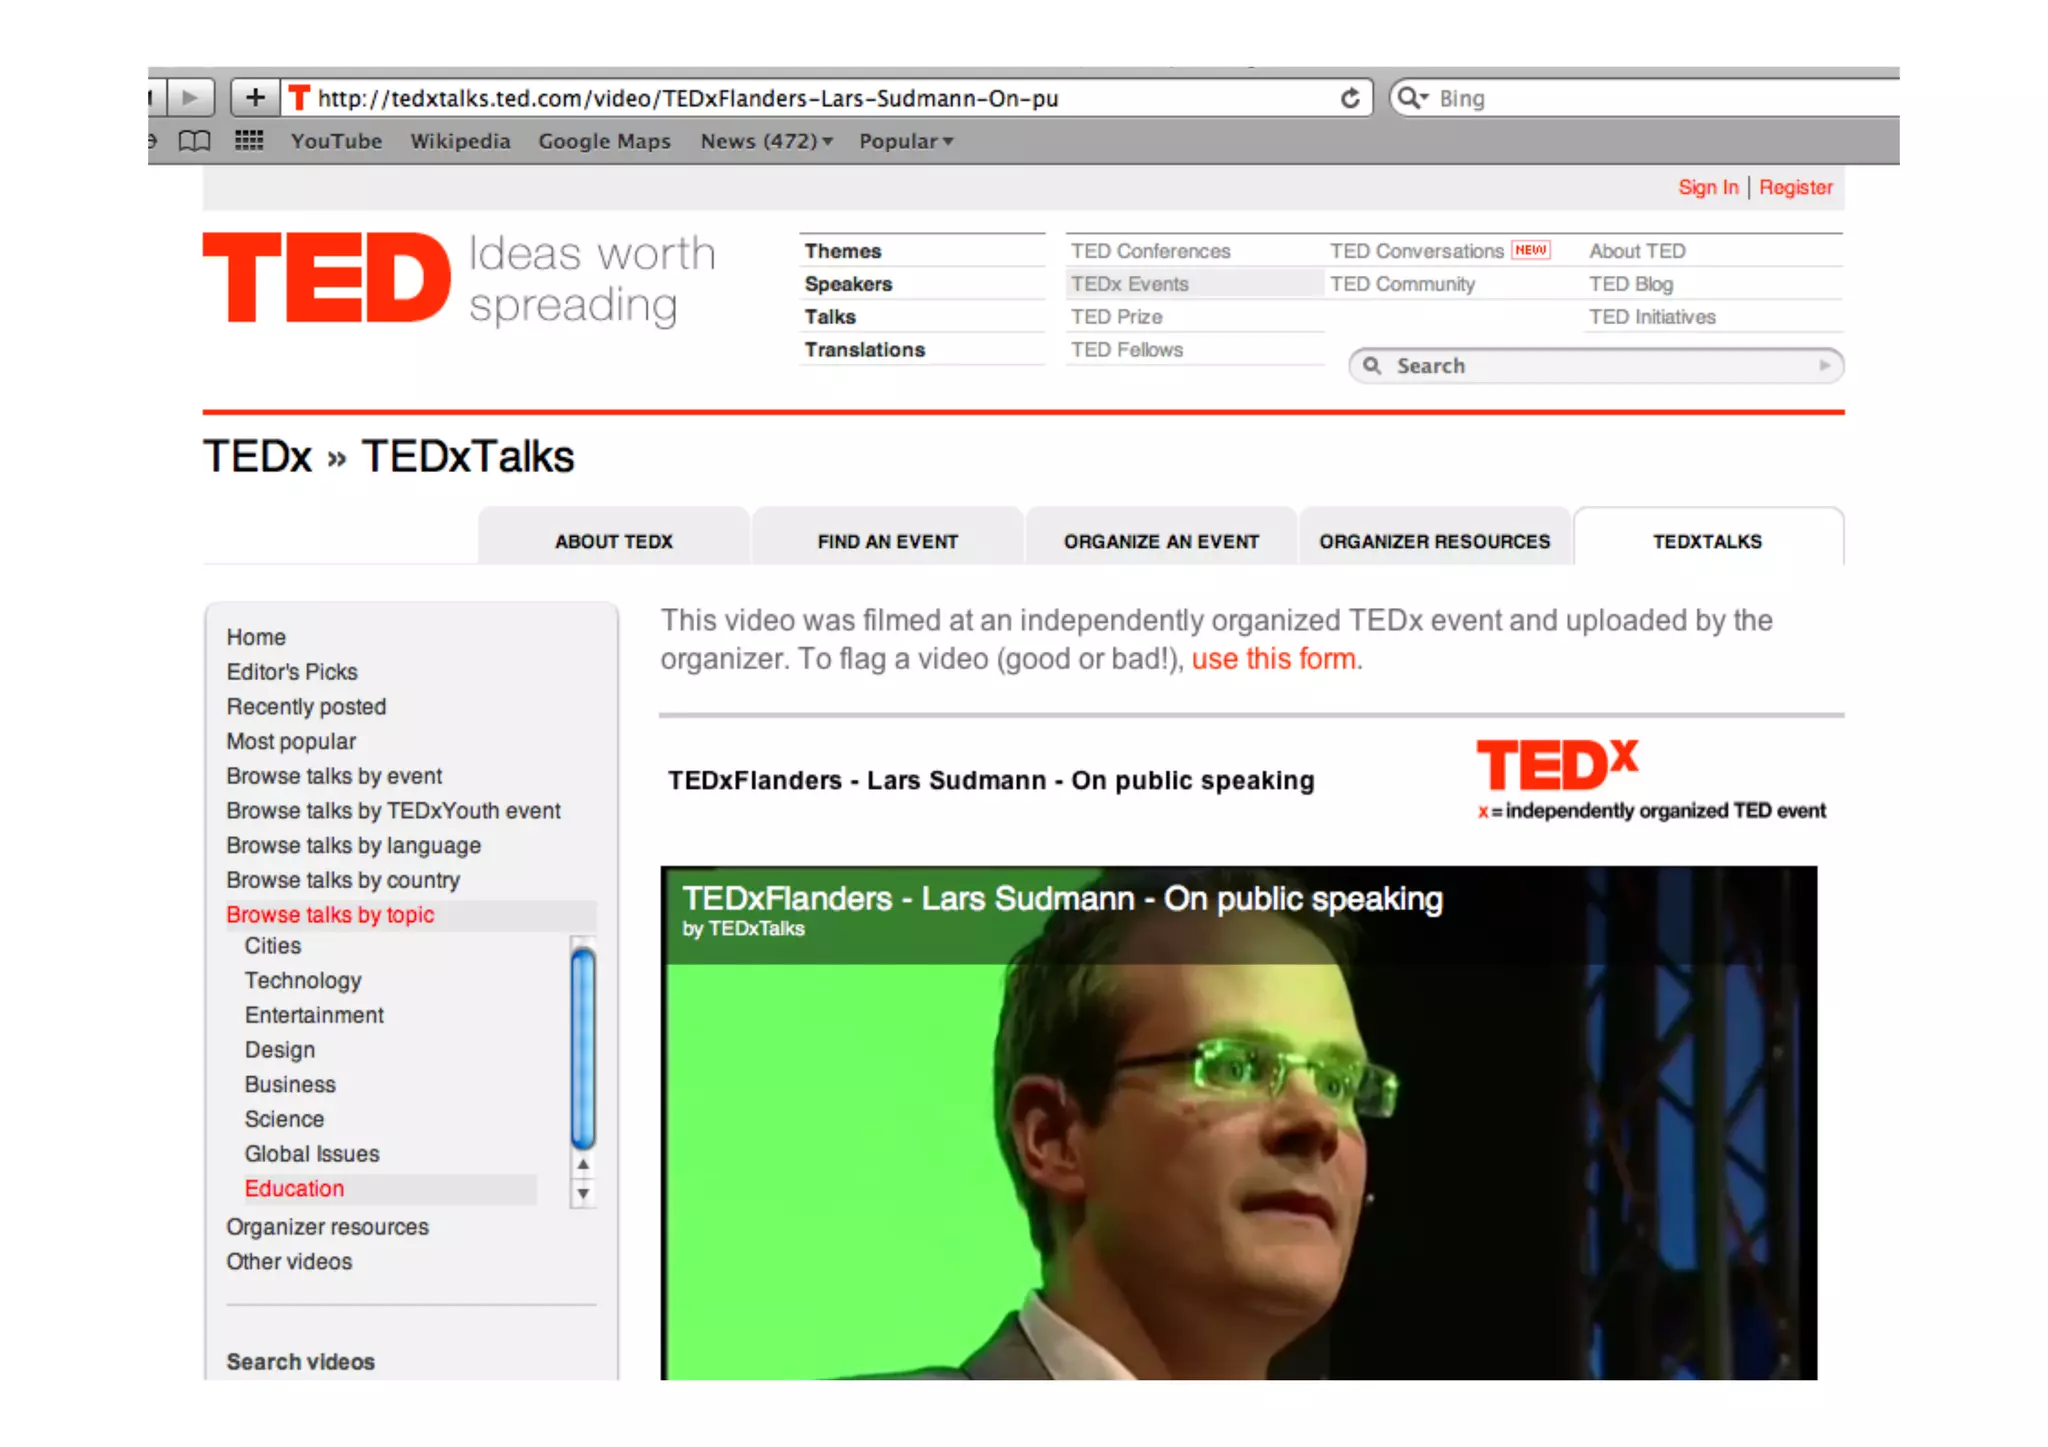Screen dimensions: 2048x1447
Task: Switch to the Find an Event tab
Action: tap(887, 541)
